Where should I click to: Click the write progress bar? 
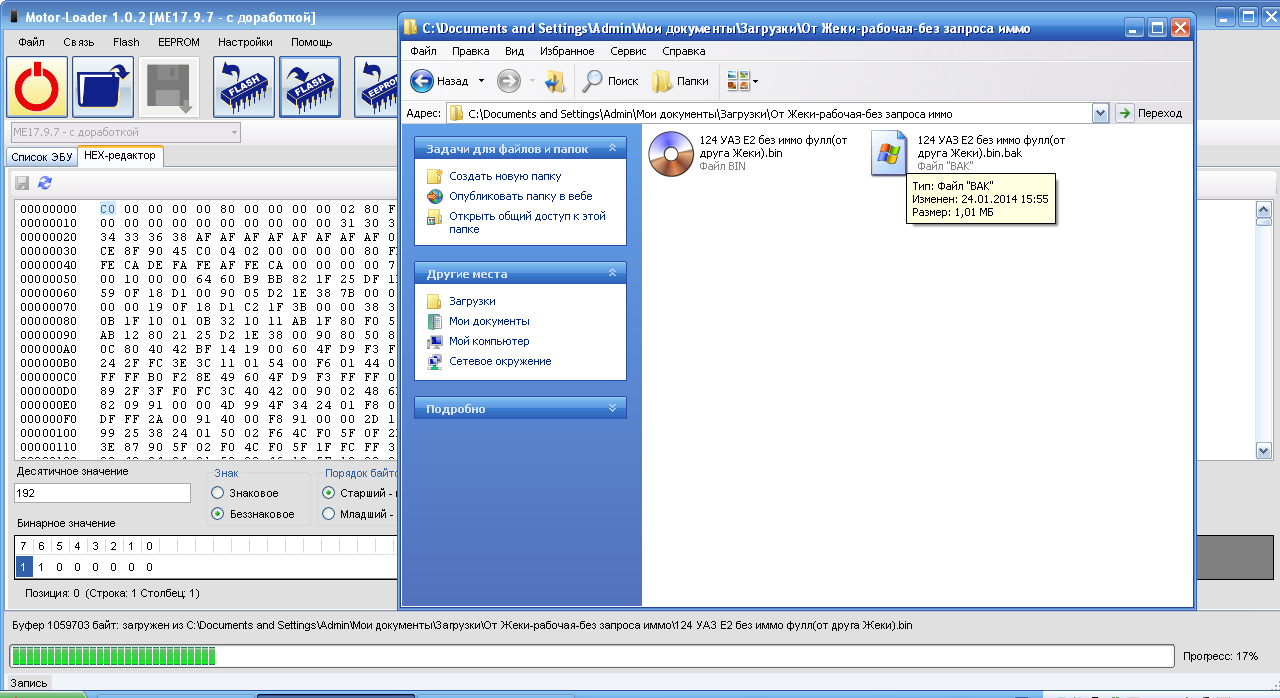tap(592, 656)
